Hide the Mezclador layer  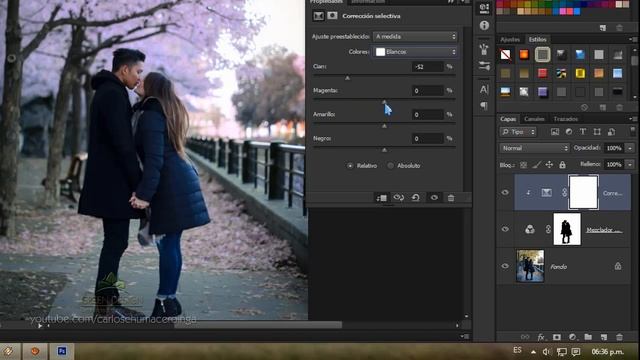[505, 229]
